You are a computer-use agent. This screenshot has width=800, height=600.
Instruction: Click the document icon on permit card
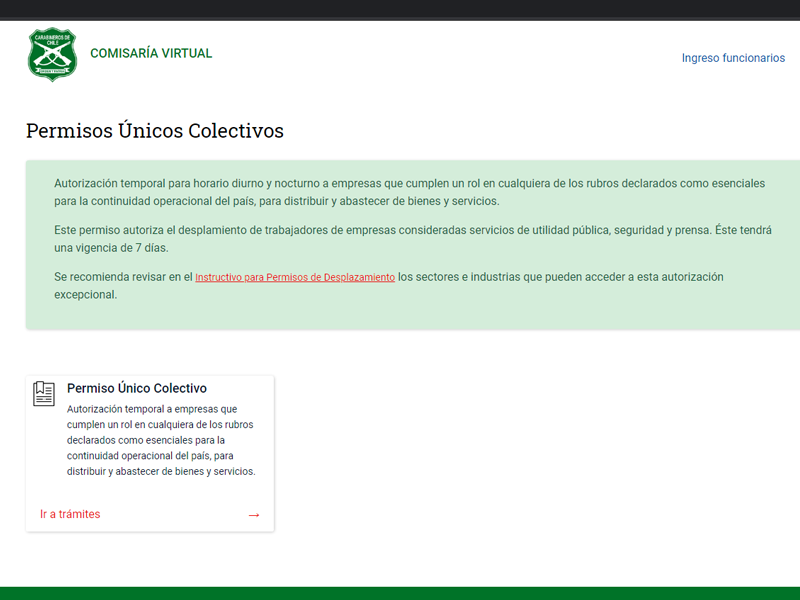[x=44, y=394]
